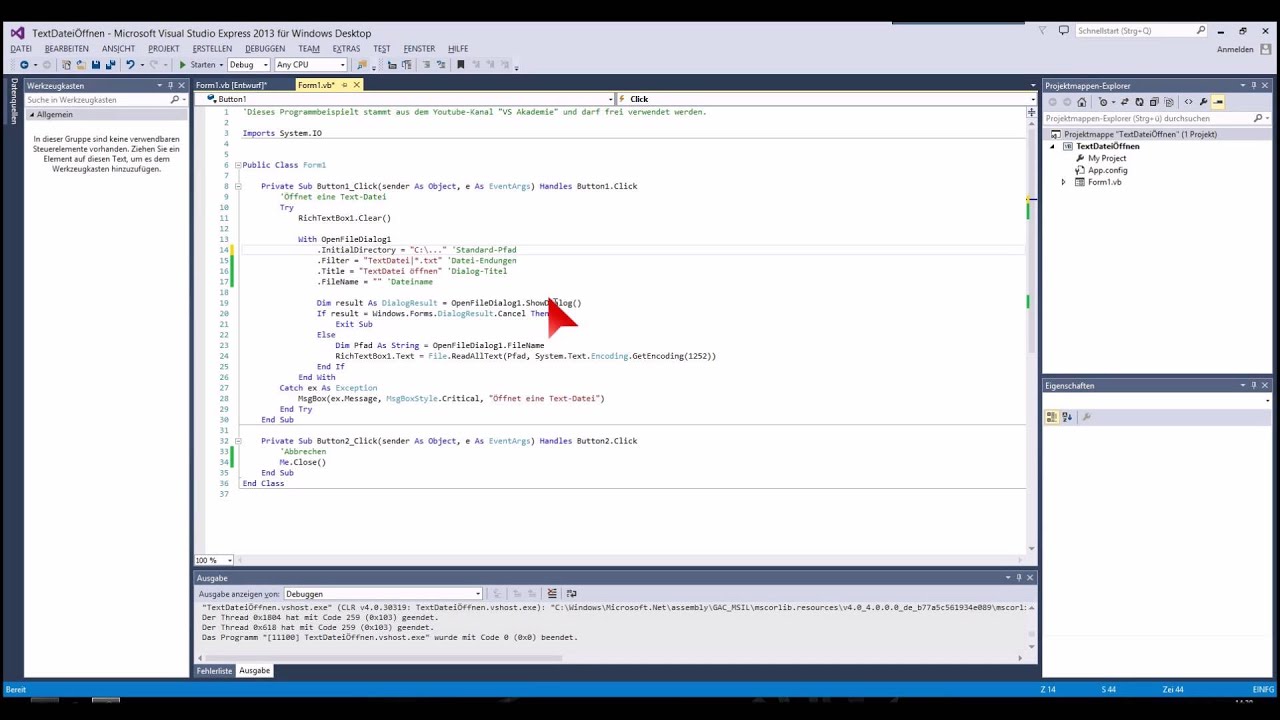Image resolution: width=1280 pixels, height=720 pixels.
Task: Click Collapse All icon in Projektmappen-Explorer
Action: [1154, 102]
